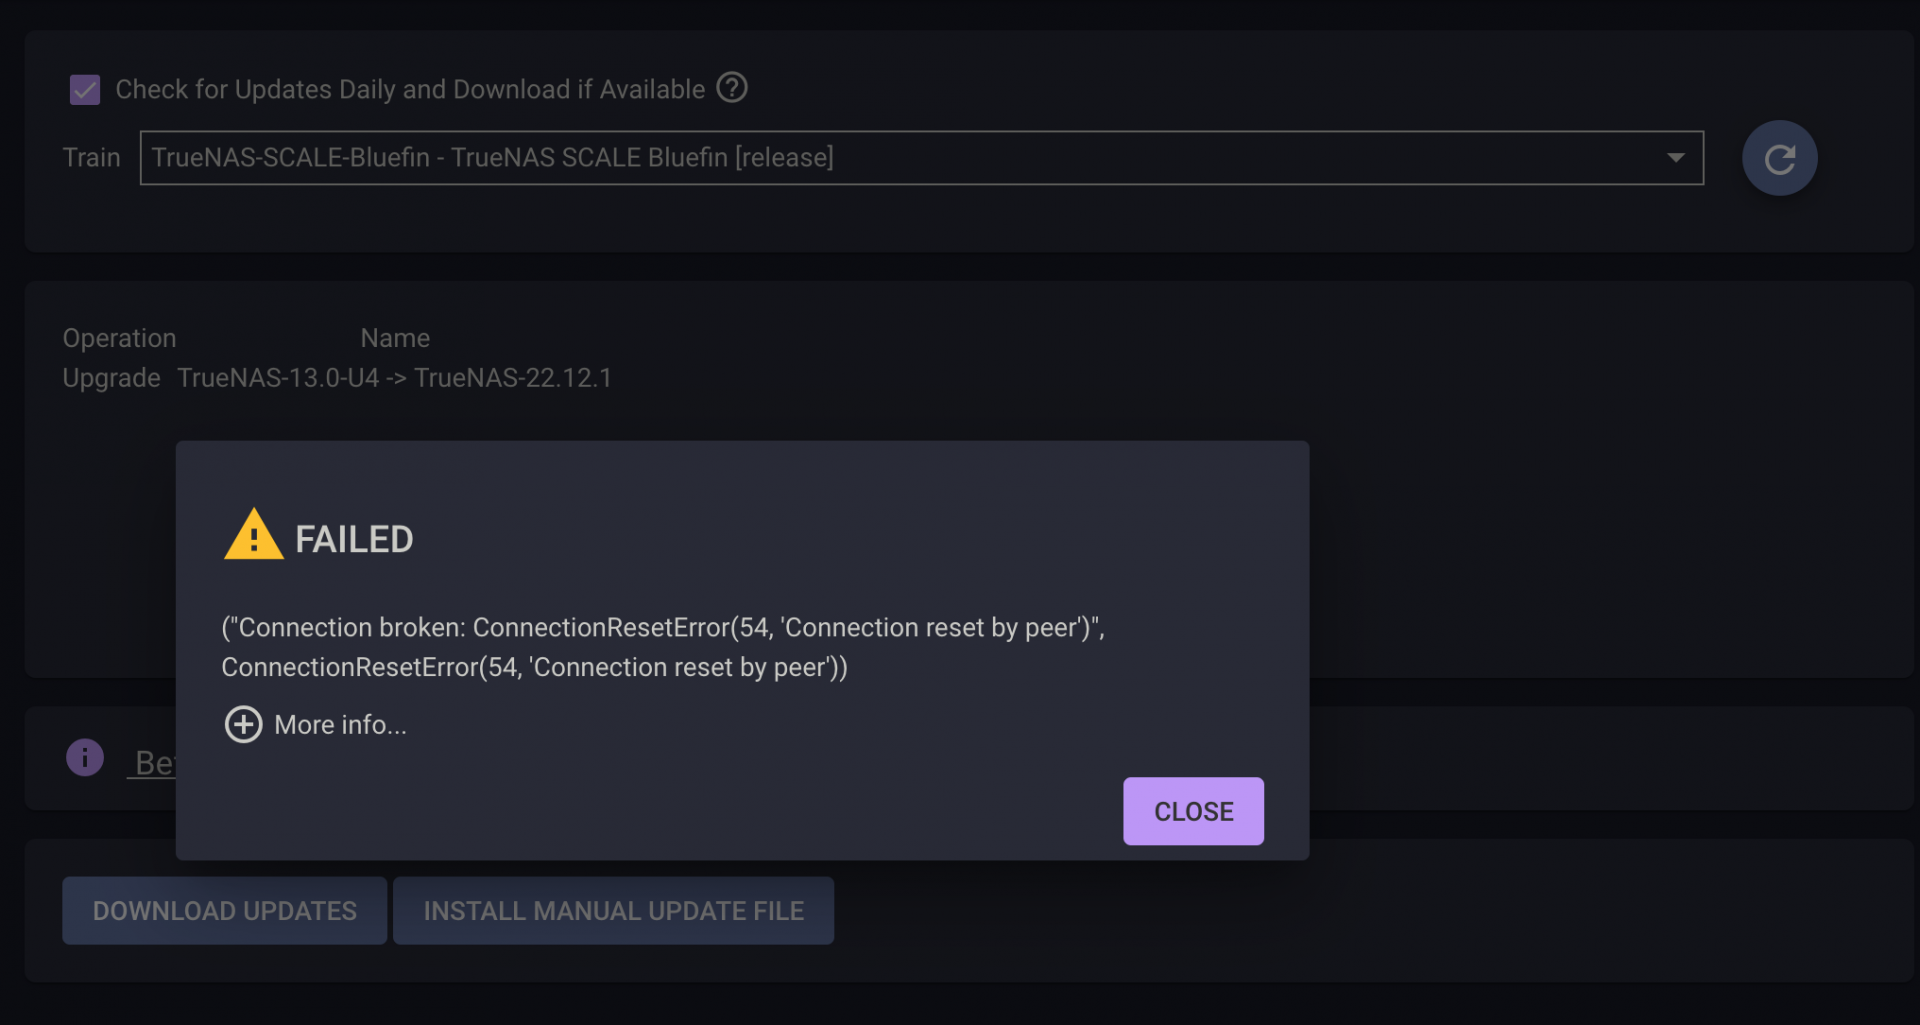Open the partially hidden link beside info icon
The height and width of the screenshot is (1025, 1920).
(155, 763)
